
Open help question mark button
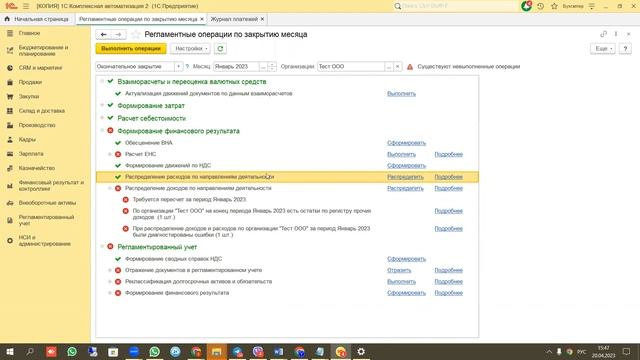625,49
